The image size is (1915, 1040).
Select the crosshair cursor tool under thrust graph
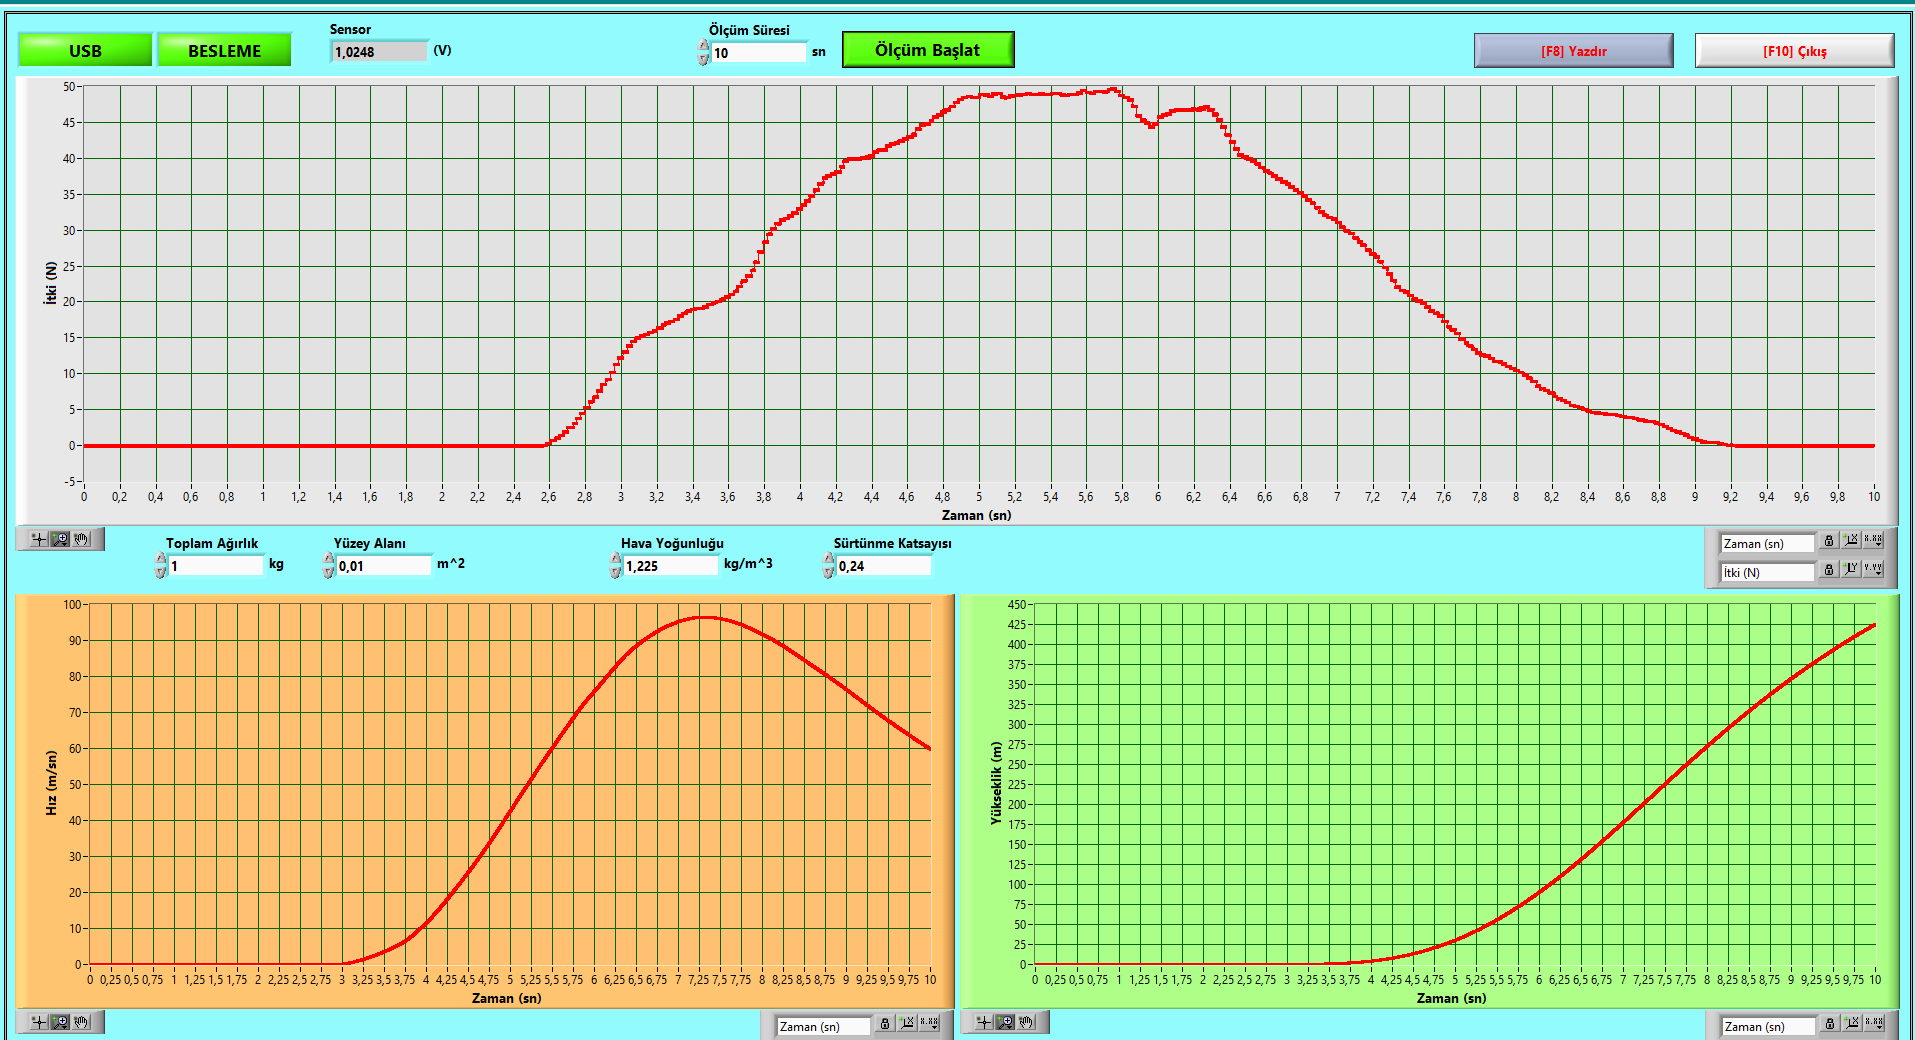(x=39, y=539)
